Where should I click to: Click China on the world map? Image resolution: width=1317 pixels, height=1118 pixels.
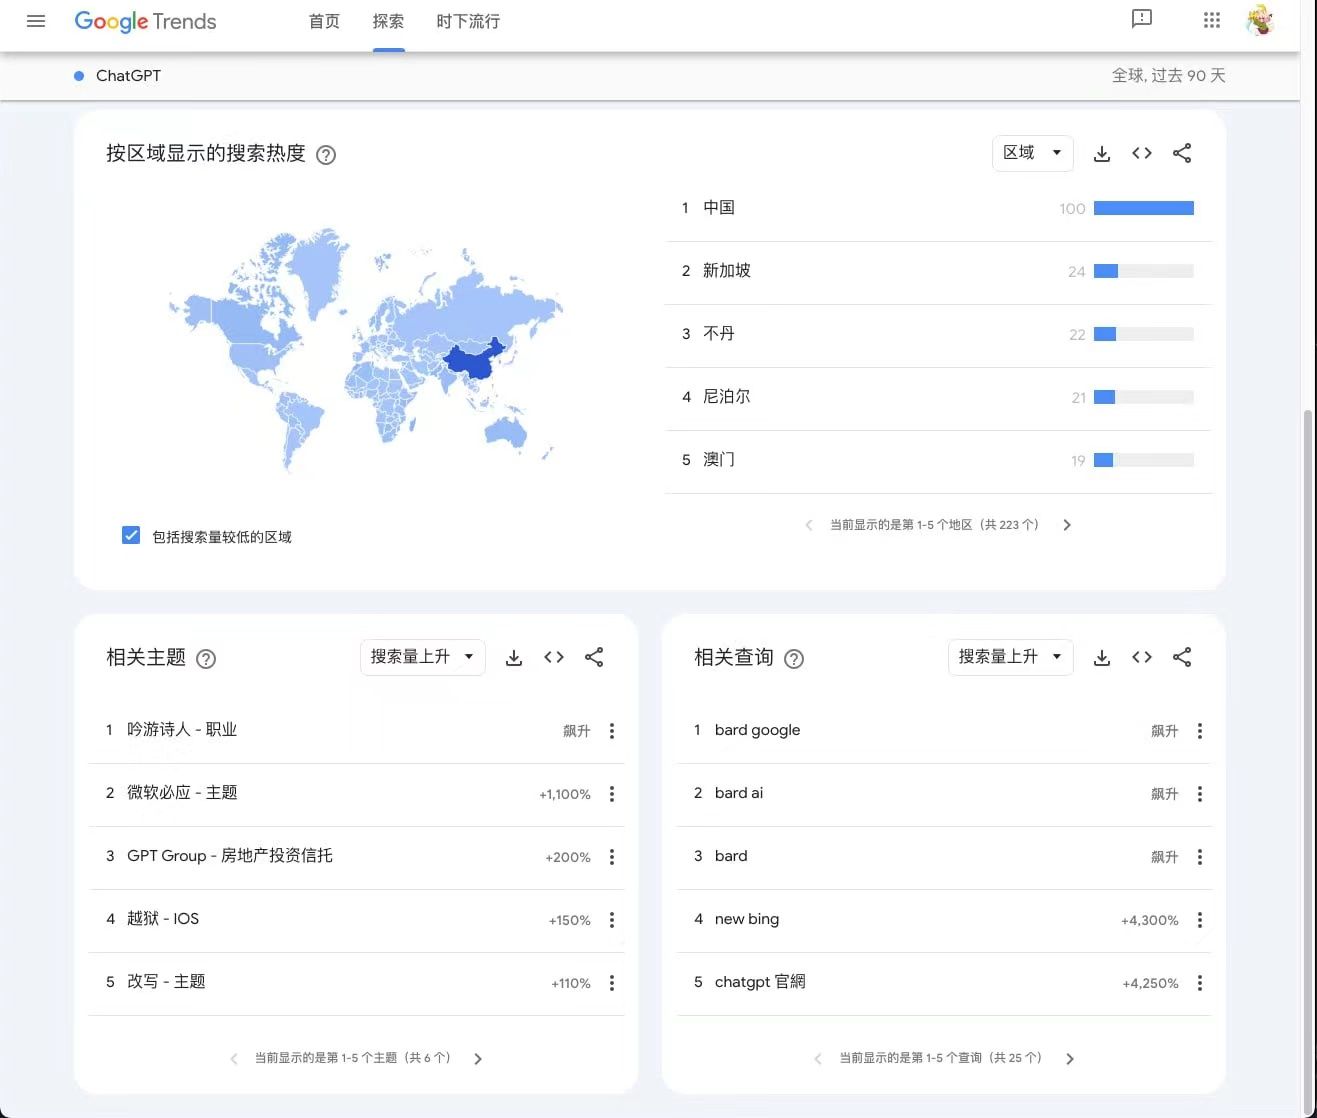[470, 362]
